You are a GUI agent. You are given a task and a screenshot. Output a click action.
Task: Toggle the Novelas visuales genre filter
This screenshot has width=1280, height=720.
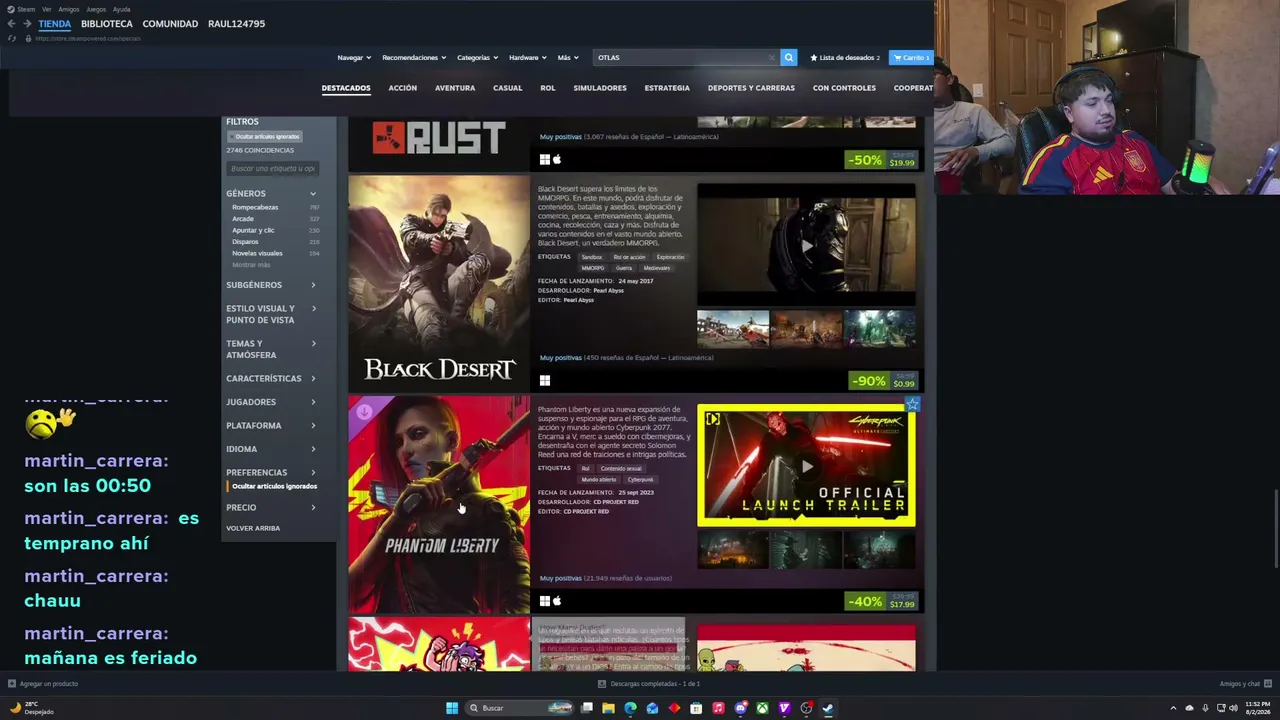tap(275, 253)
